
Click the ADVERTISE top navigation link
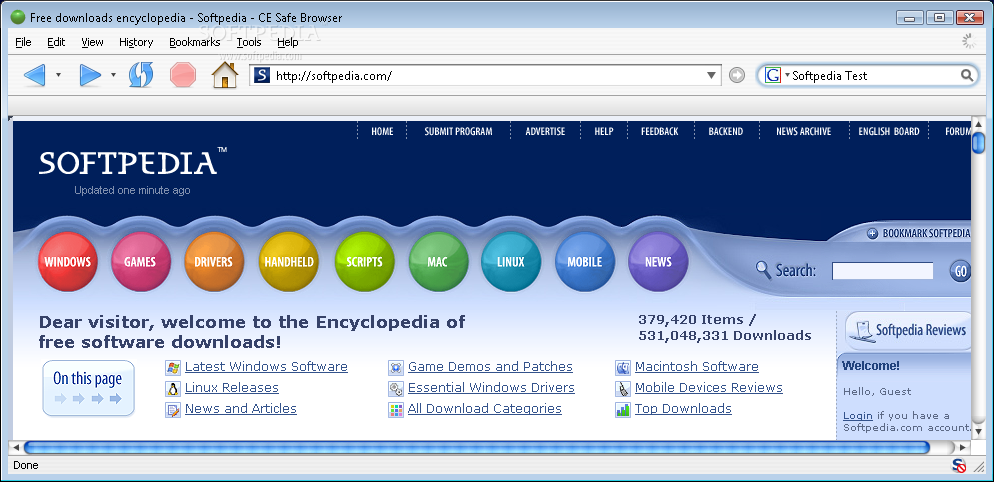(x=545, y=131)
